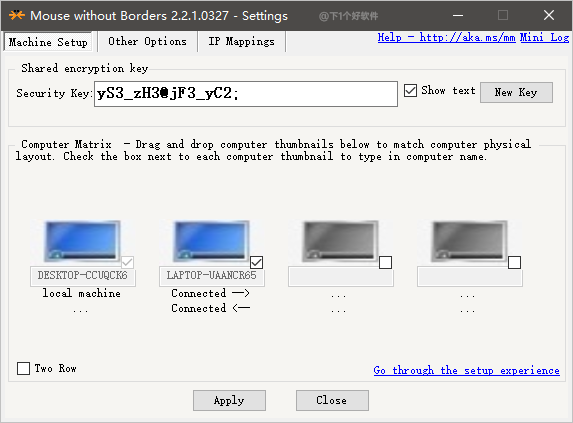Click the fourth empty gray monitor thumbnail
Image resolution: width=573 pixels, height=423 pixels.
[469, 241]
